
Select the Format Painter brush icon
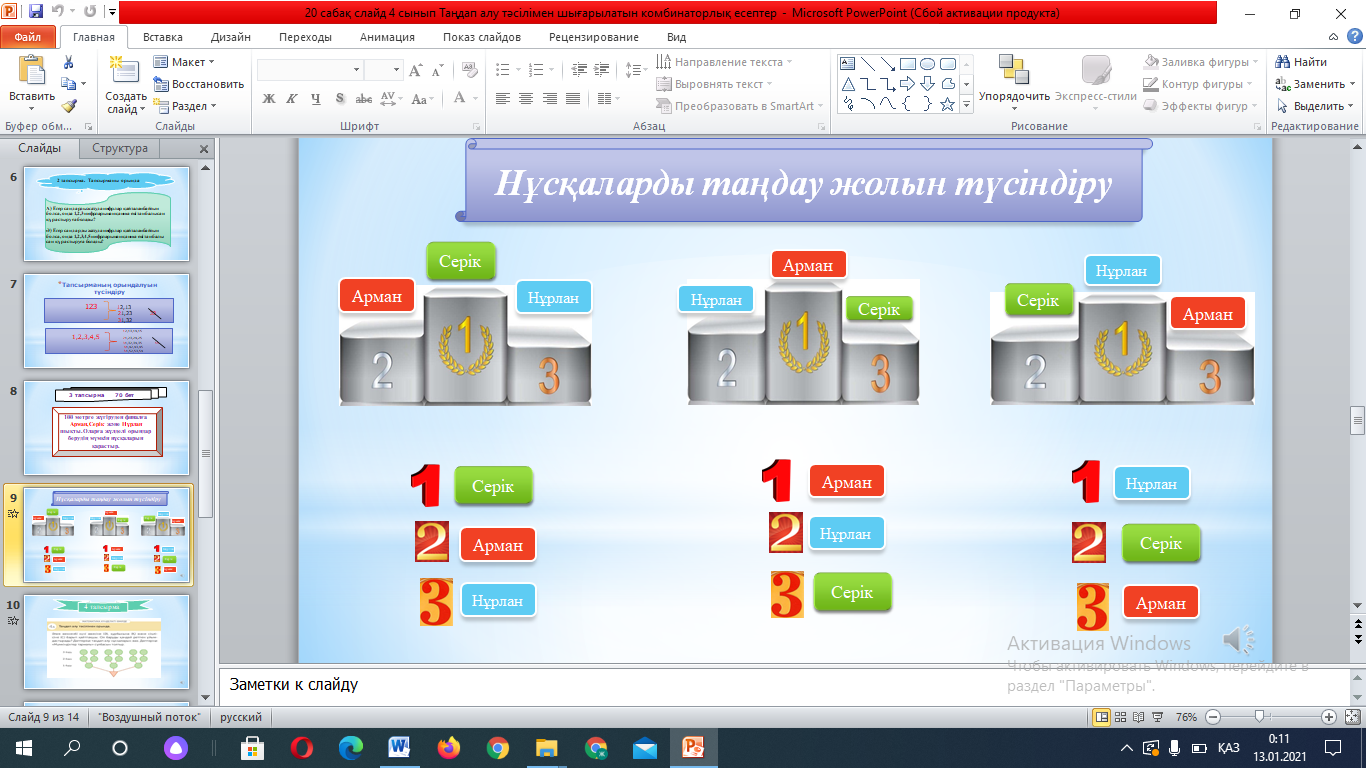69,106
